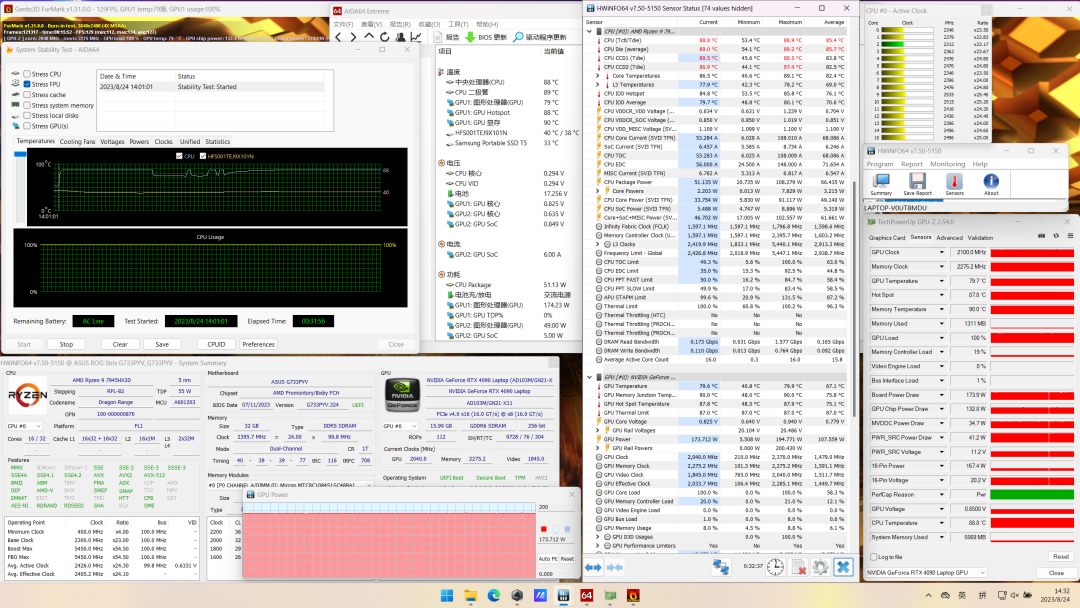Click the Reset button in GPU-Z
This screenshot has height=608, width=1080.
[x=1060, y=557]
